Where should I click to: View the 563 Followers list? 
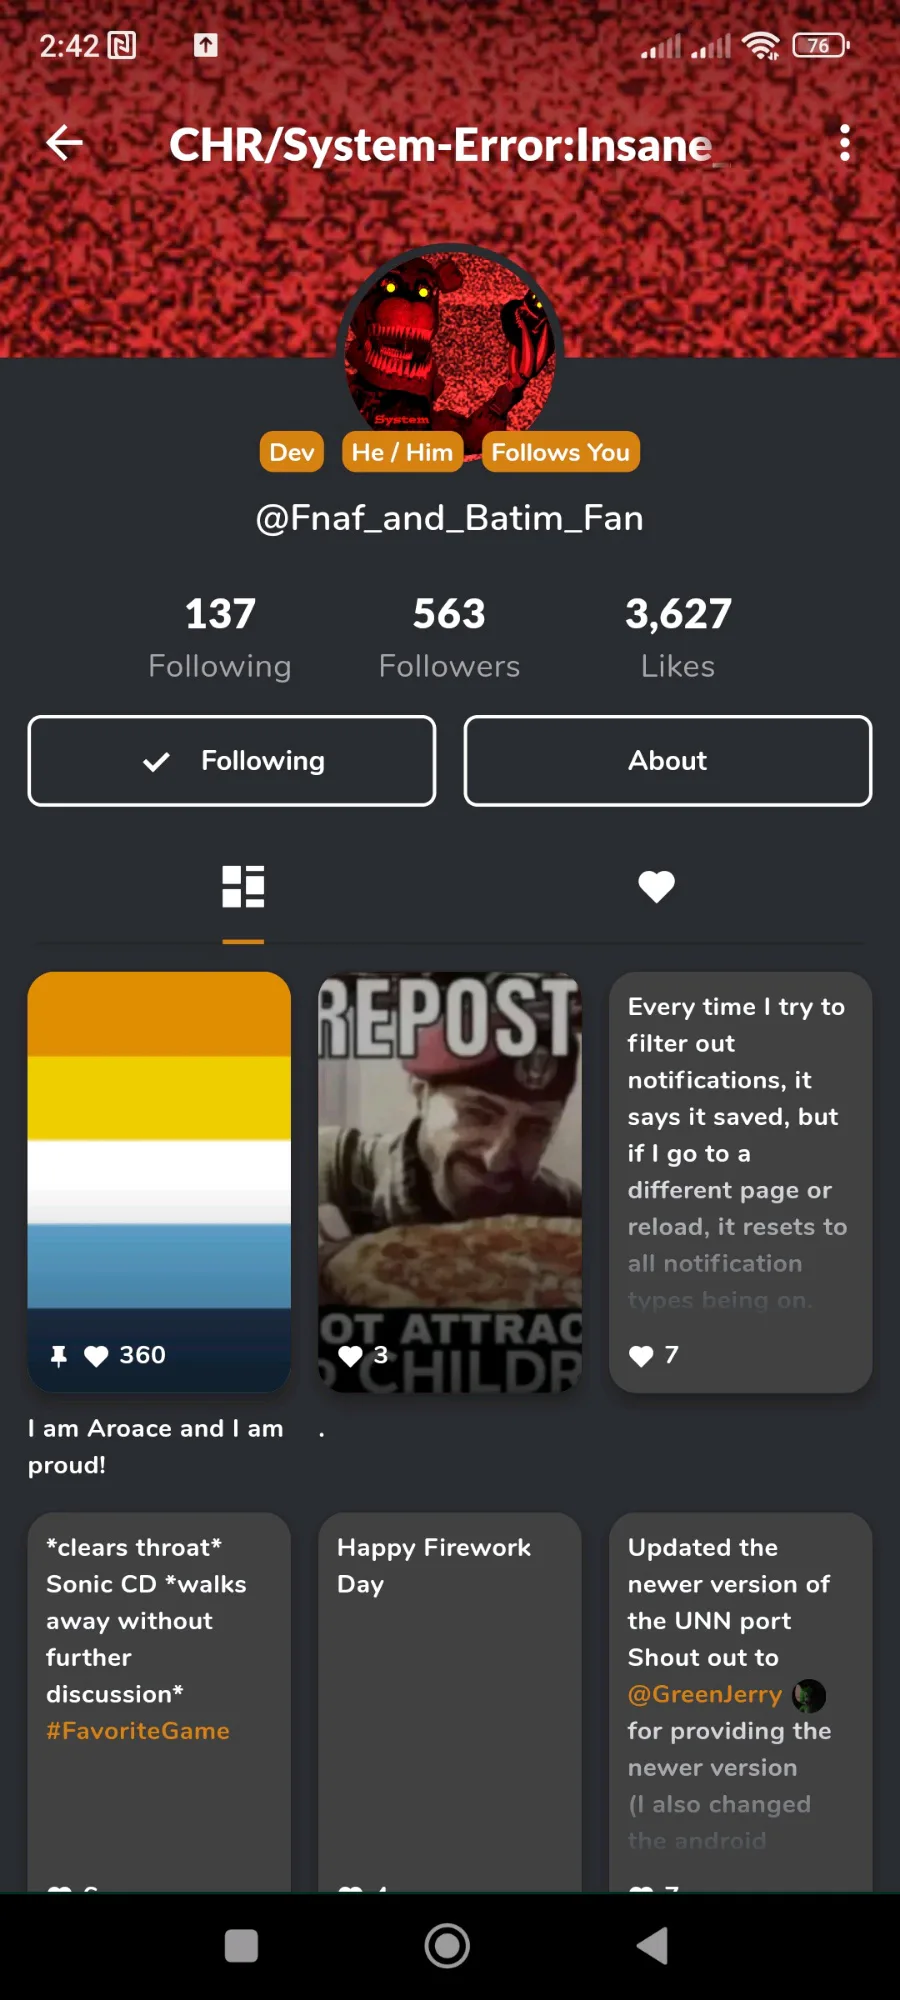[x=449, y=637]
